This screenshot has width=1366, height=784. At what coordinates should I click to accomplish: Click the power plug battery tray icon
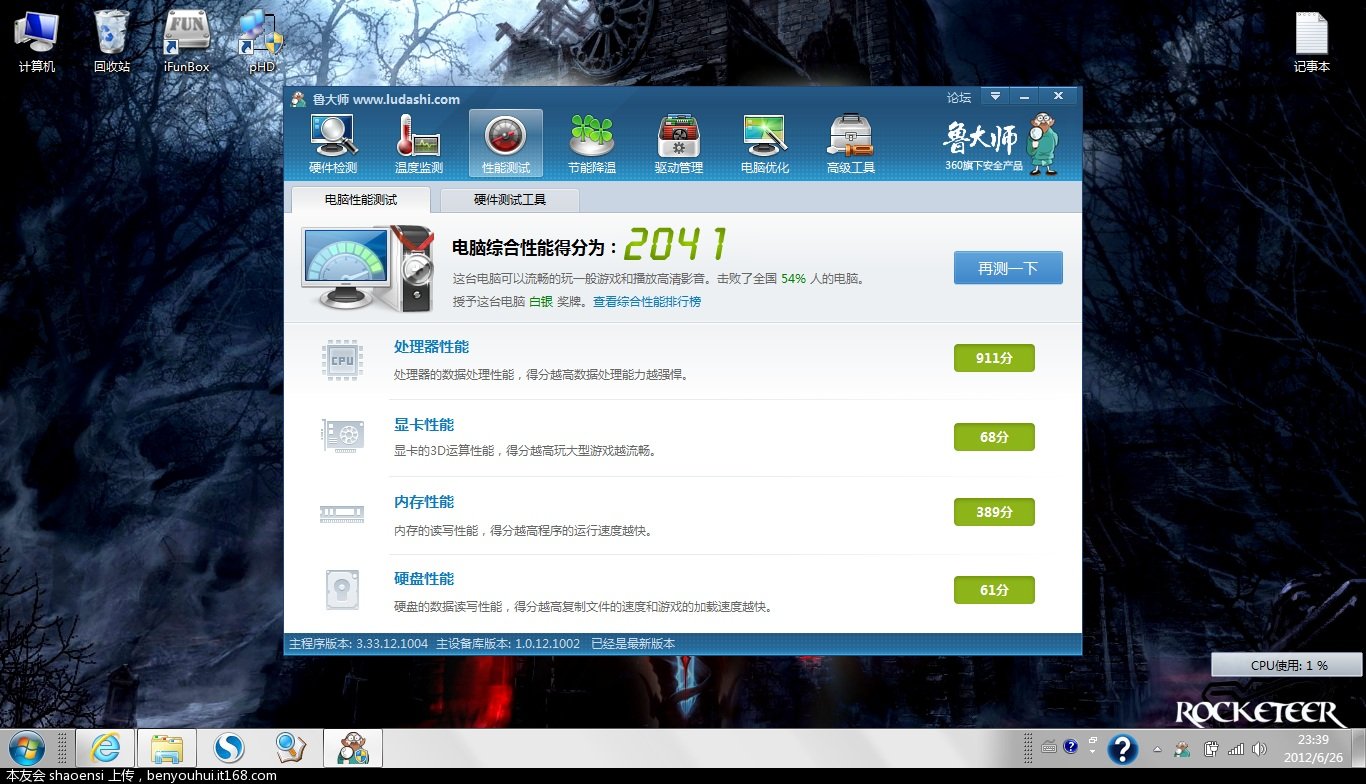point(1210,748)
